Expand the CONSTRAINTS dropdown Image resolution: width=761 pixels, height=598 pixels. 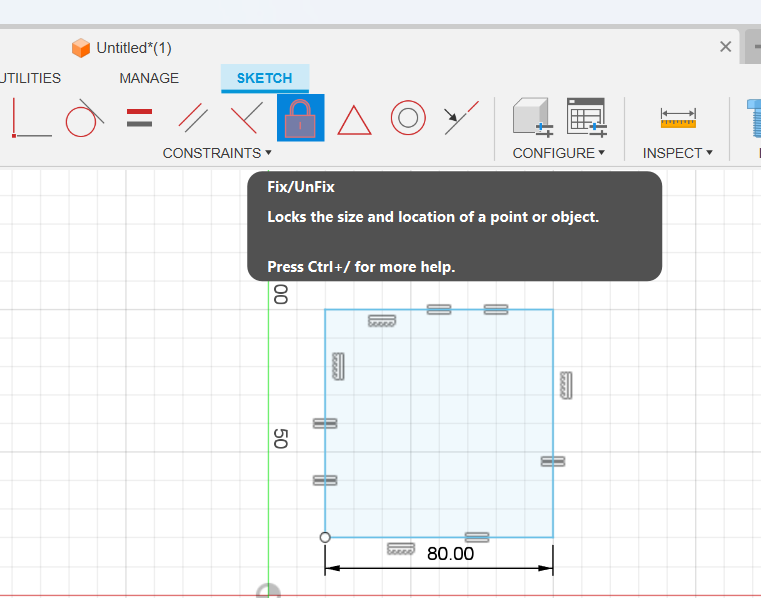coord(217,153)
